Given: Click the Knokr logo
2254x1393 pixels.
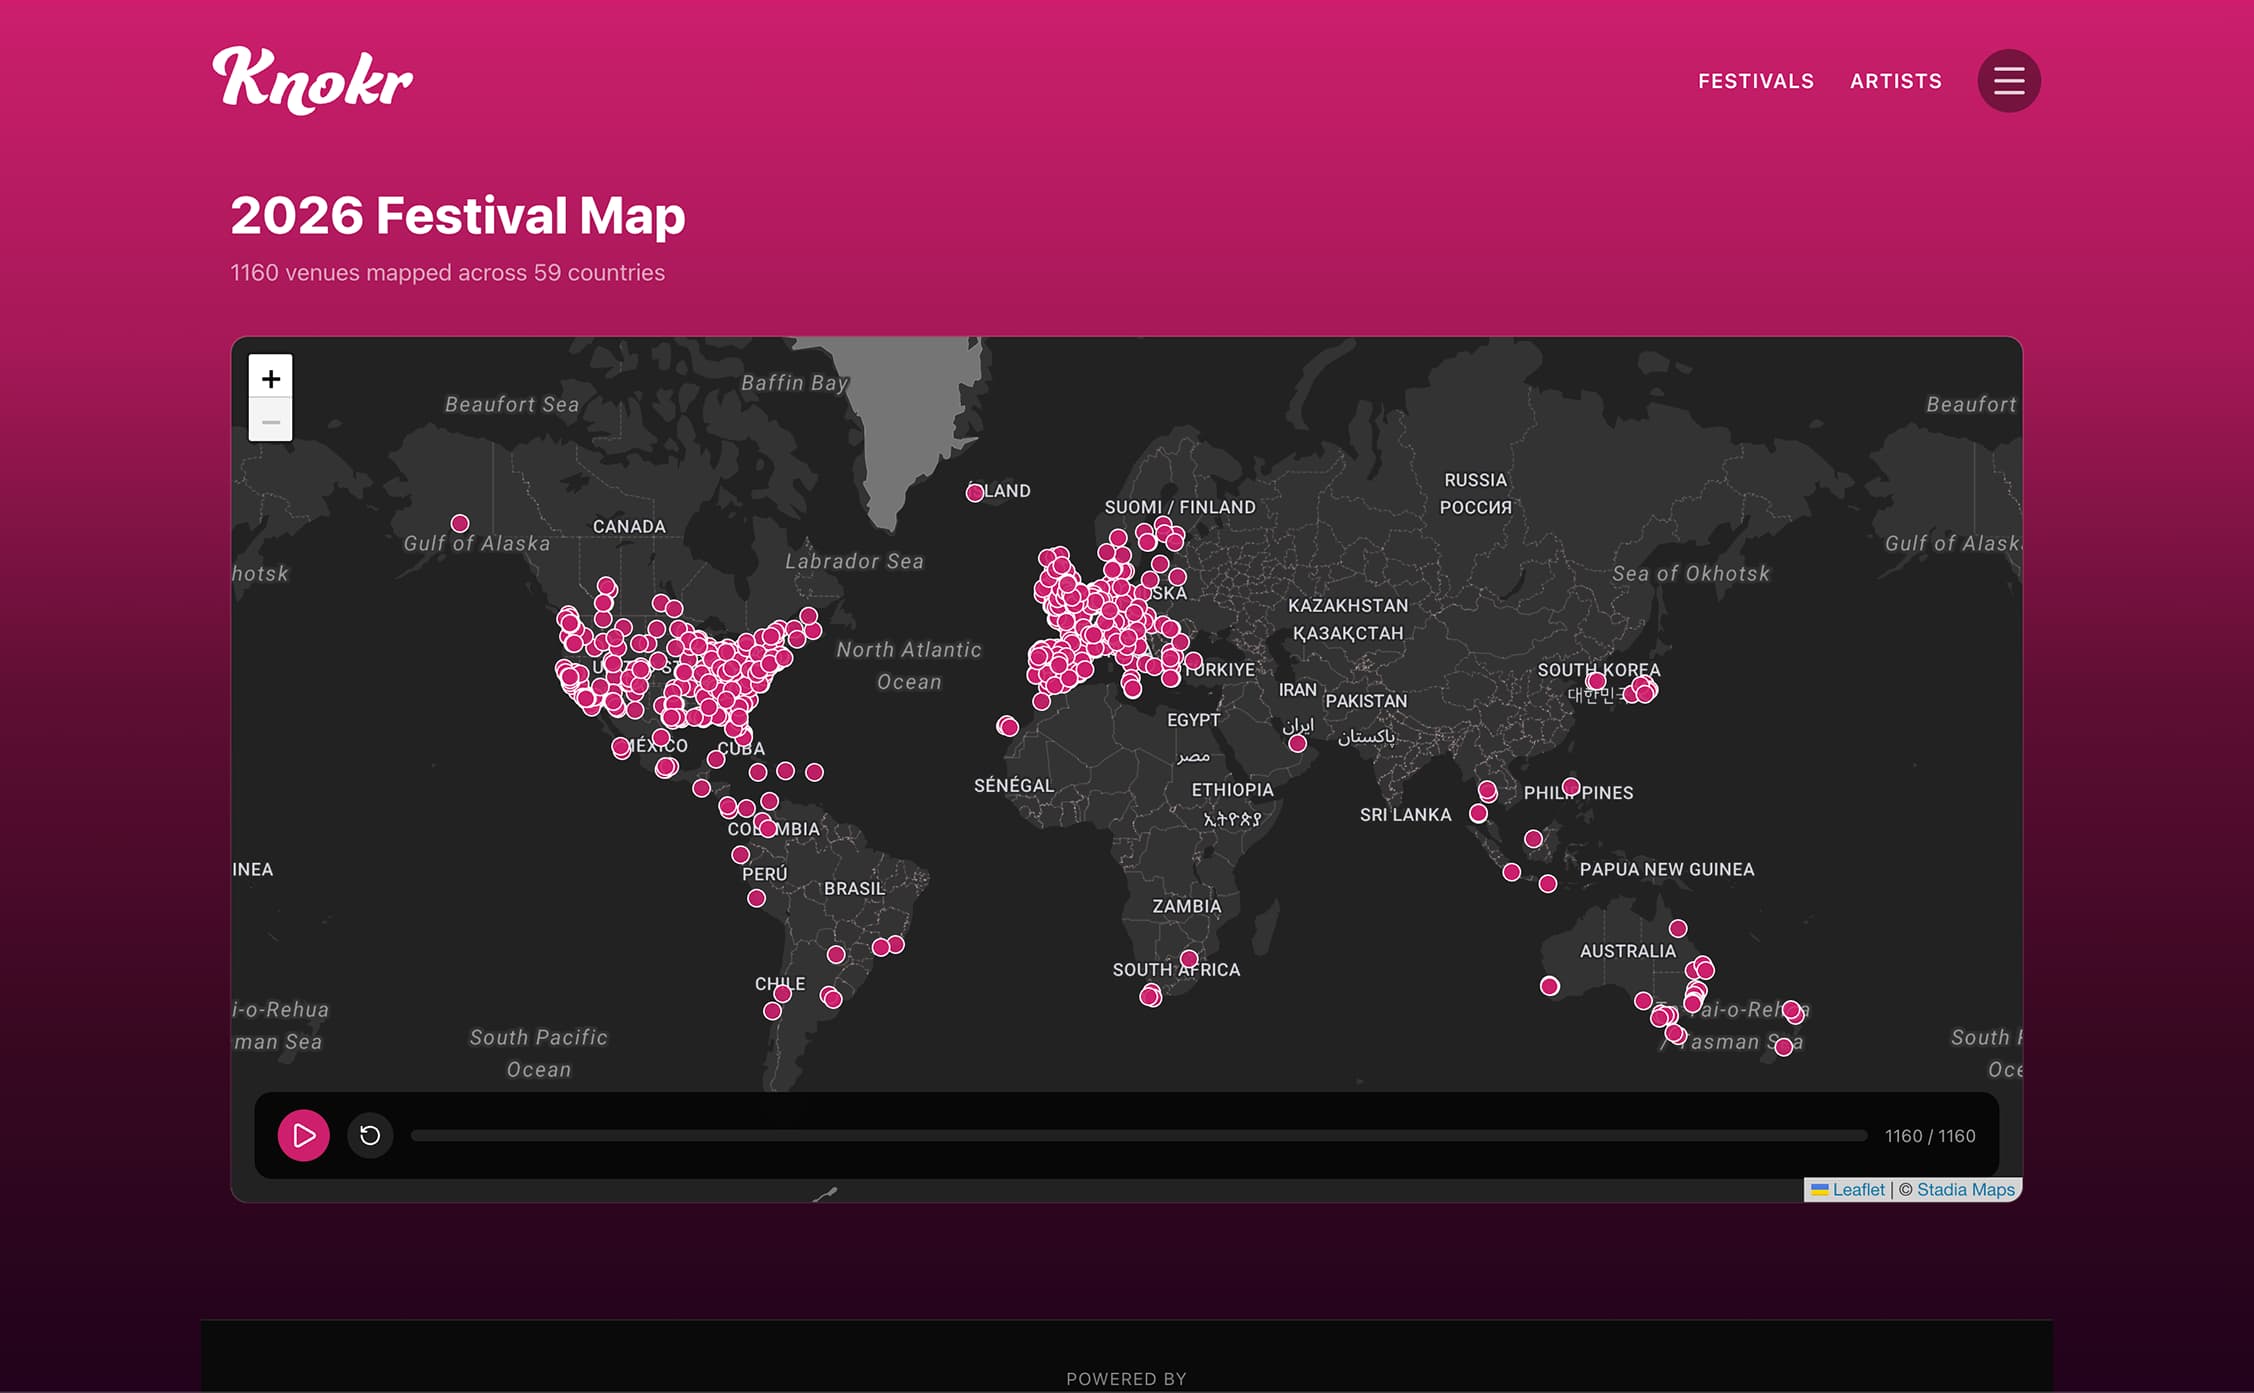Looking at the screenshot, I should tap(311, 80).
